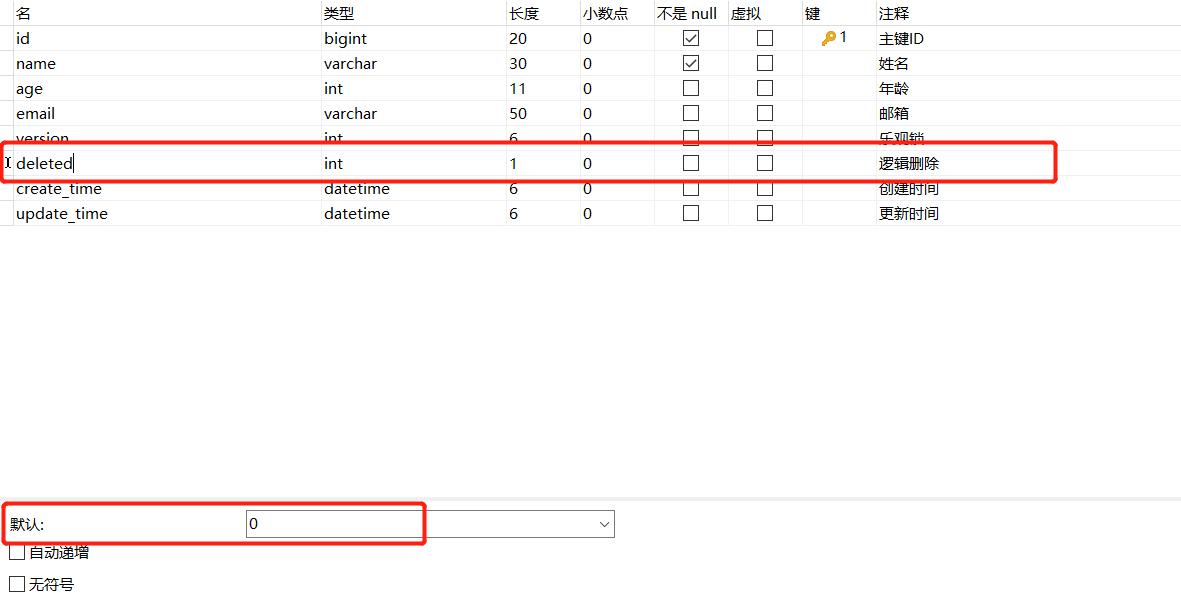
Task: Uncheck 'not null' checkbox for name row
Action: click(691, 63)
